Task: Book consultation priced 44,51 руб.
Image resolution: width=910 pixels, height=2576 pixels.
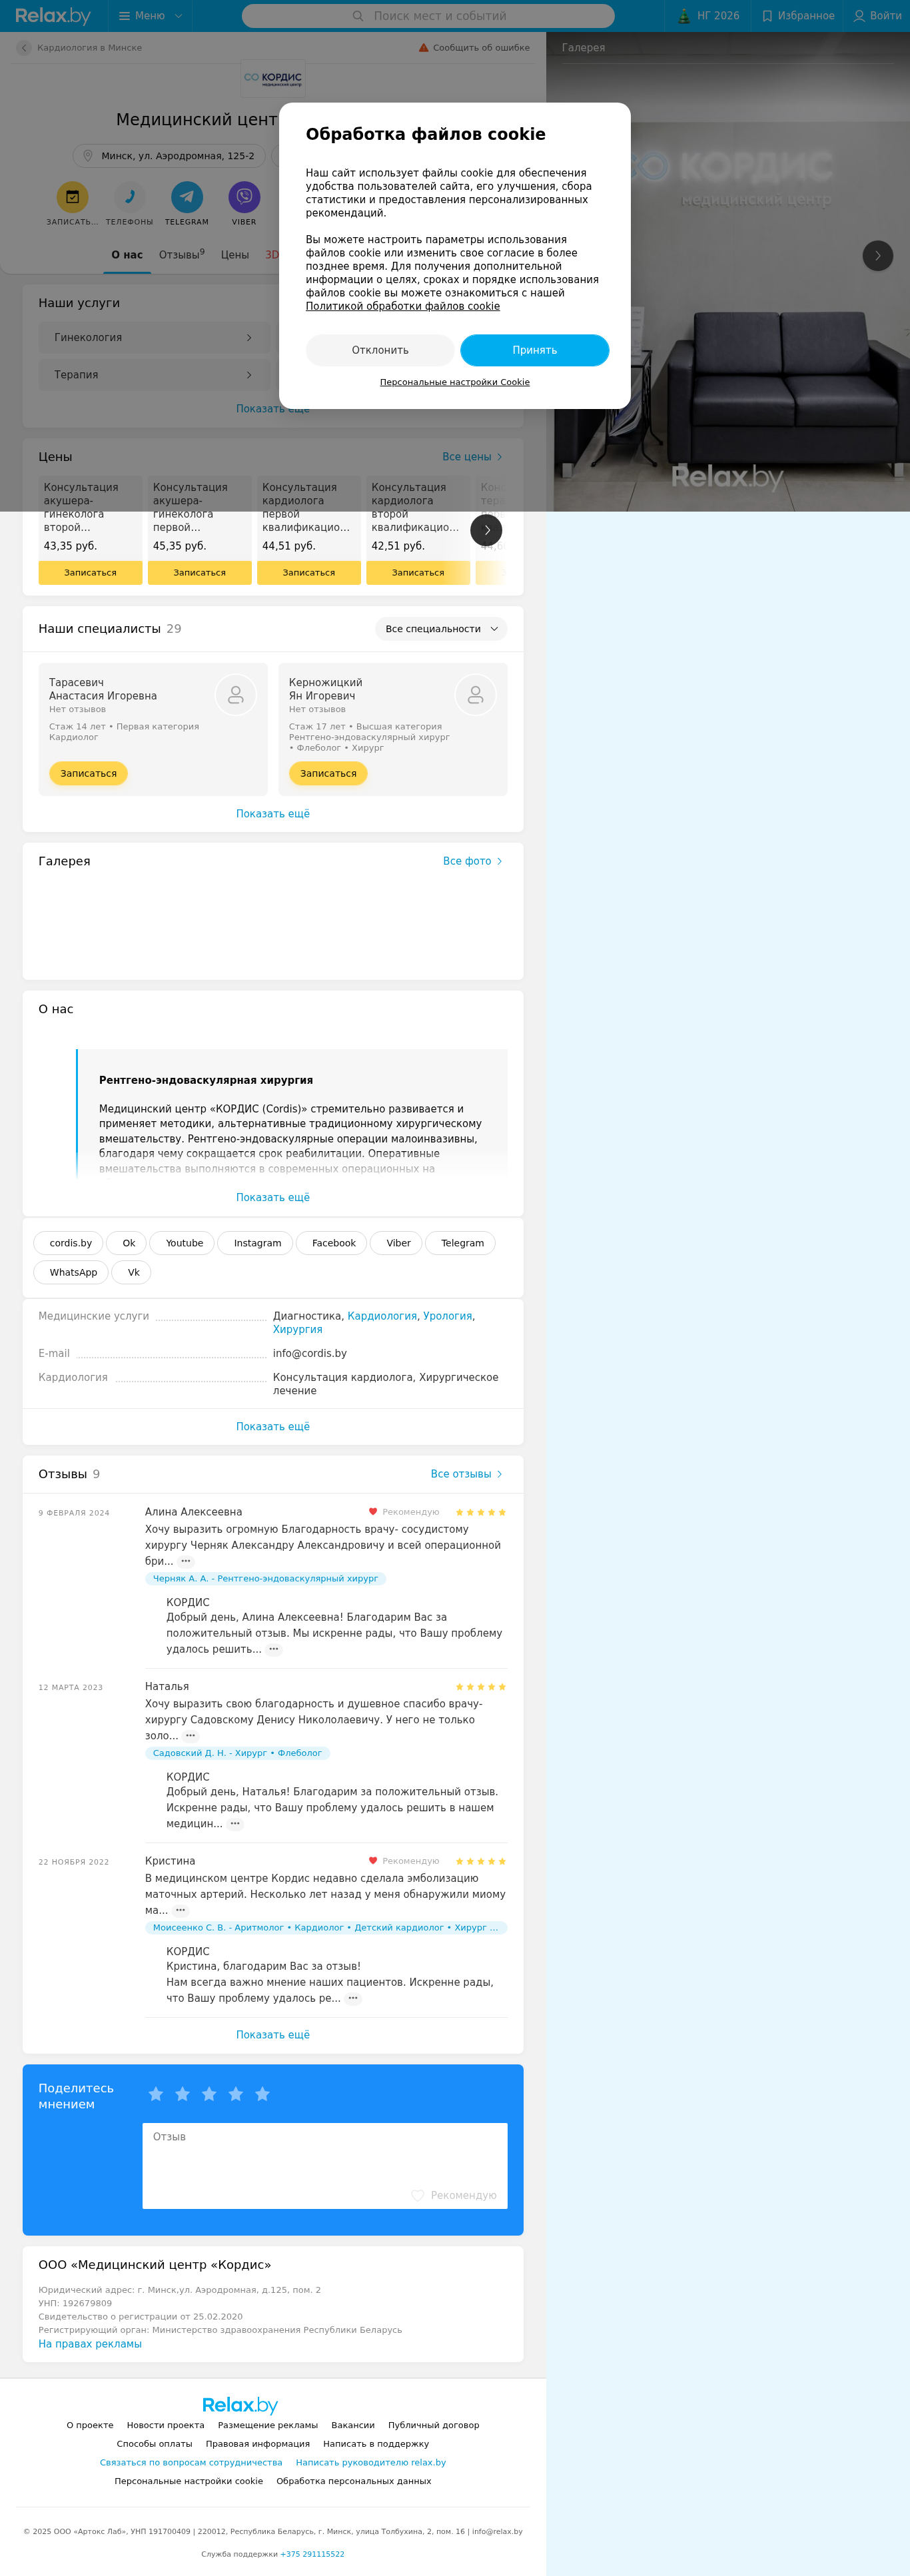Action: coord(309,573)
